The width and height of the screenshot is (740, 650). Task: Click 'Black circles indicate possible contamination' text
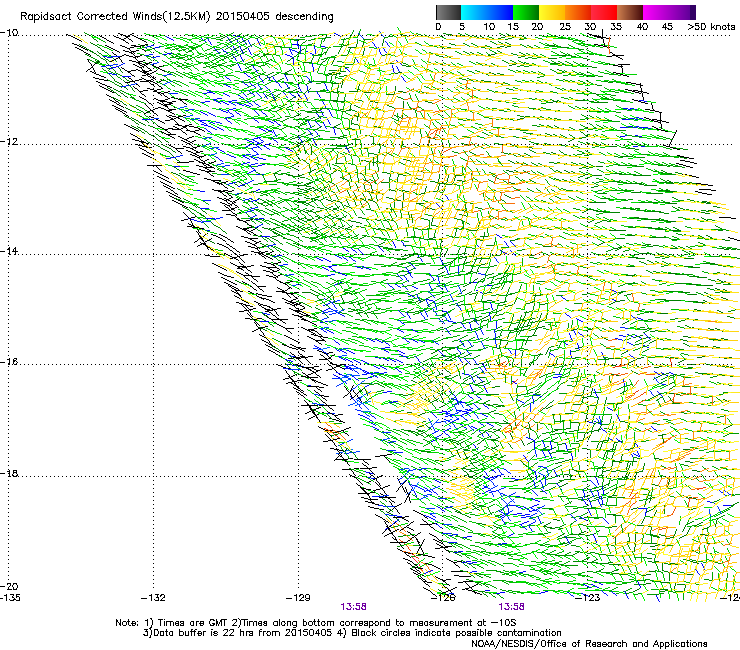(x=456, y=633)
